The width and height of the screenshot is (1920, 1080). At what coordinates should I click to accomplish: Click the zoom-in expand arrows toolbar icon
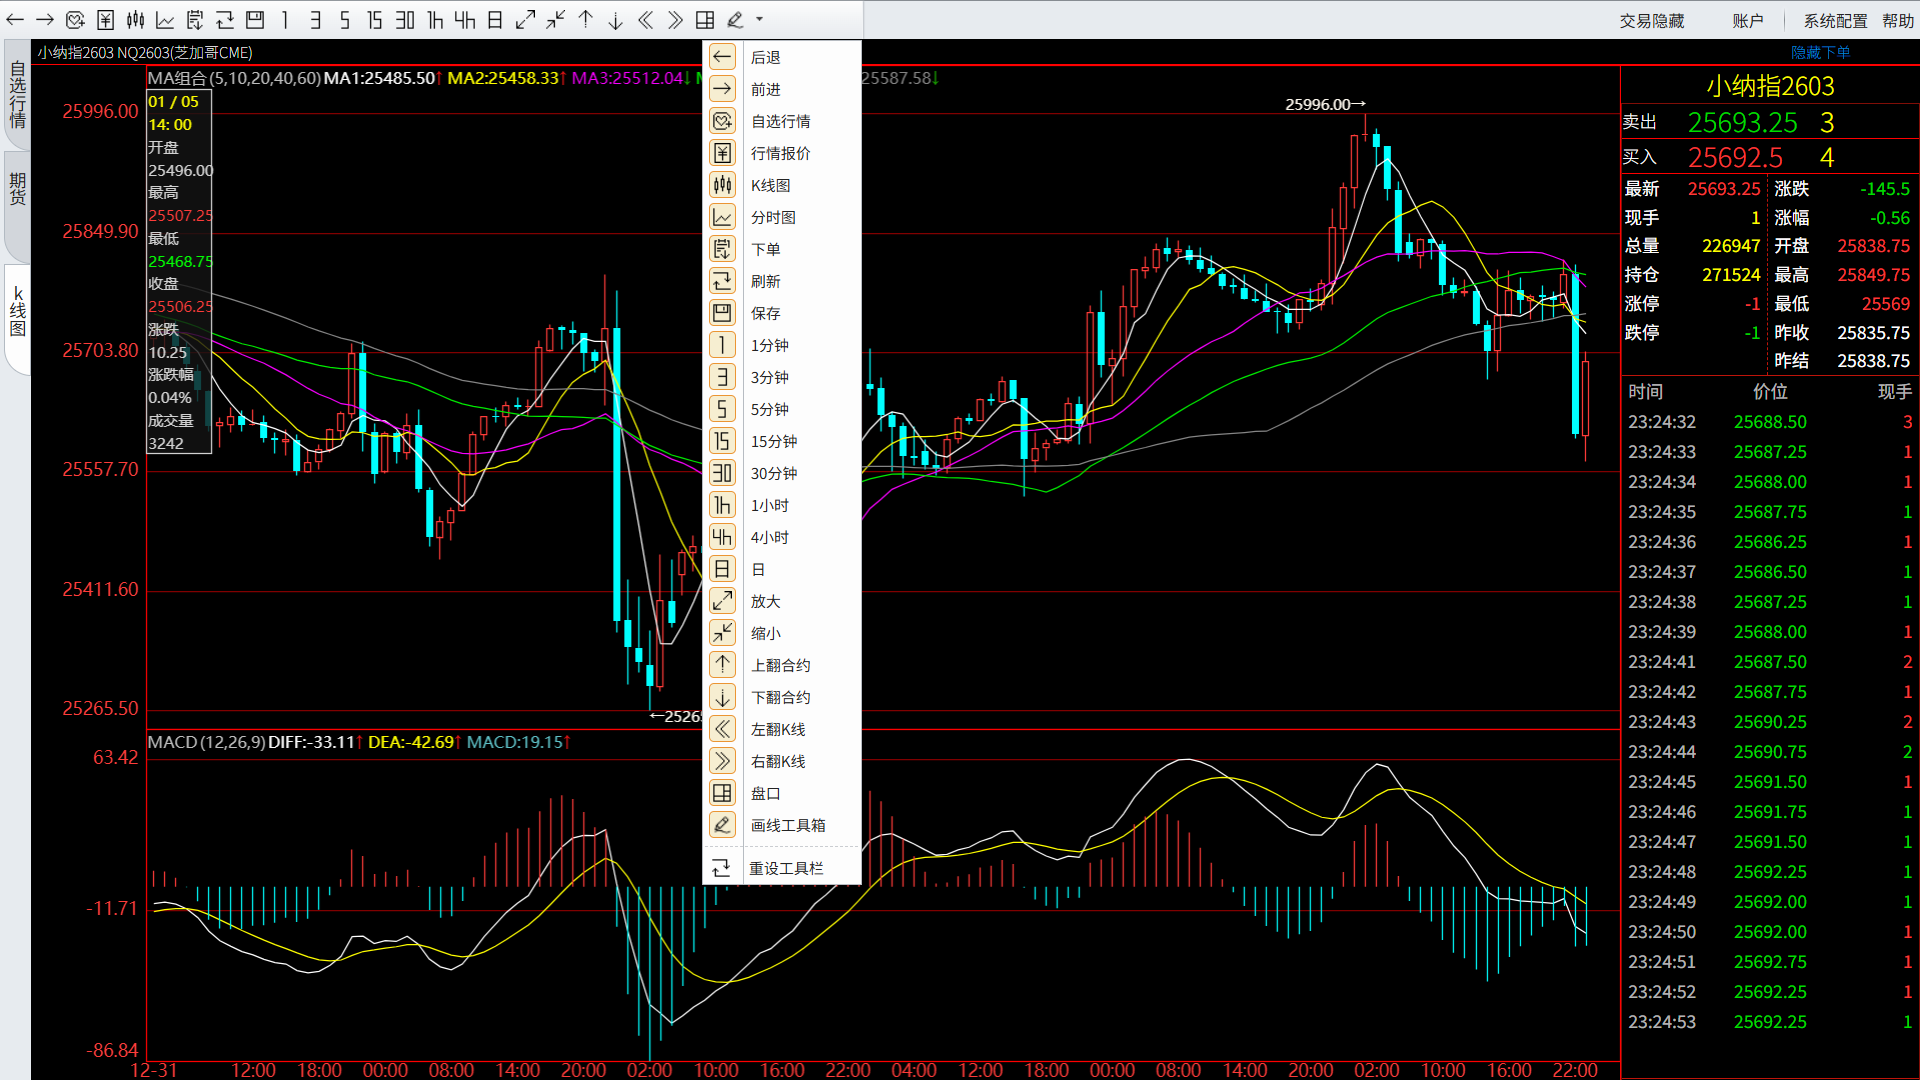525,20
